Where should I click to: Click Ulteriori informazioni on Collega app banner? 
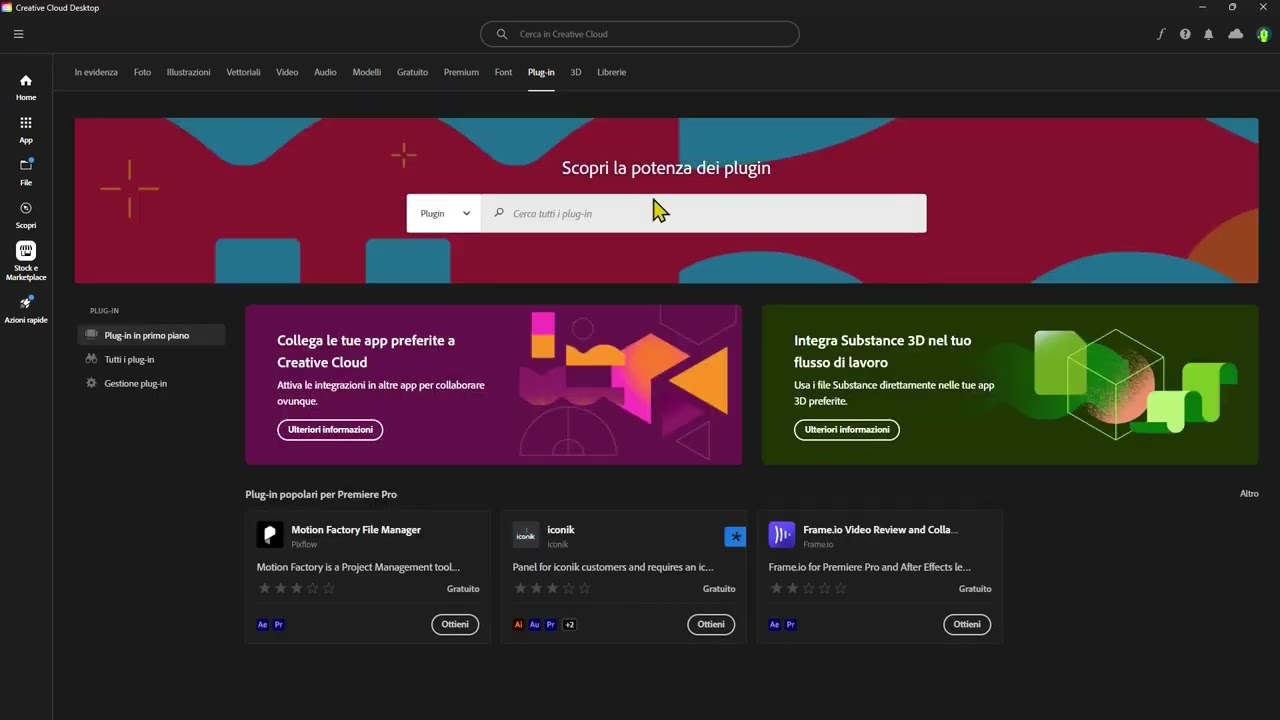330,430
